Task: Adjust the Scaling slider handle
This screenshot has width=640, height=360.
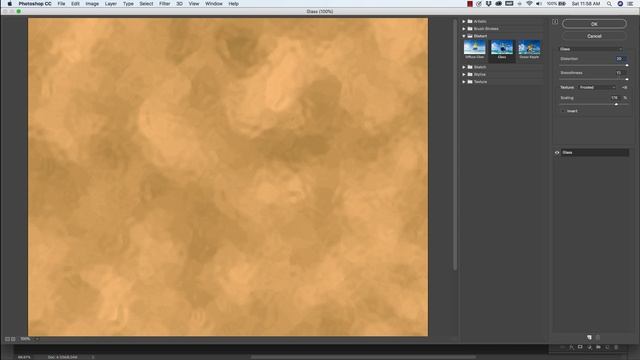Action: coord(616,104)
